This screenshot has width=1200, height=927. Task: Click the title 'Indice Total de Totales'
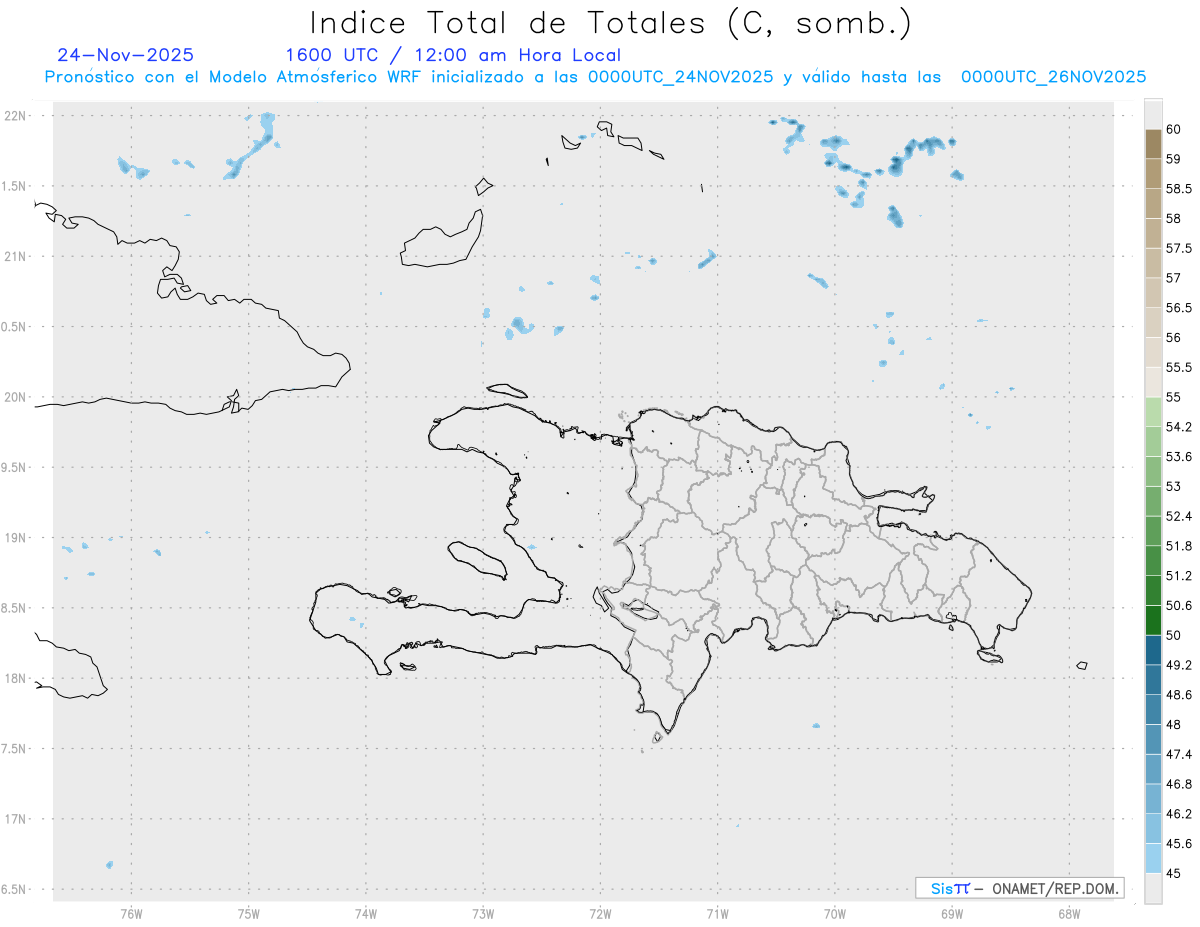[510, 22]
